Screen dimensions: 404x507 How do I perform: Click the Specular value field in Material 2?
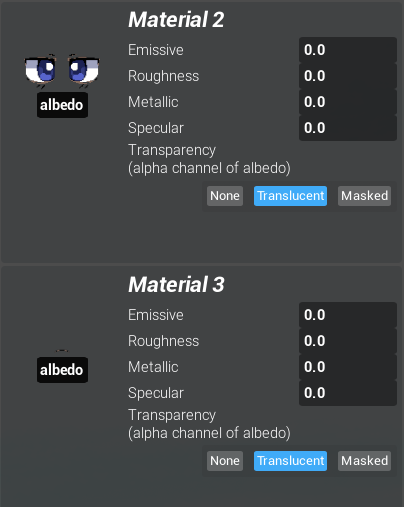(348, 128)
